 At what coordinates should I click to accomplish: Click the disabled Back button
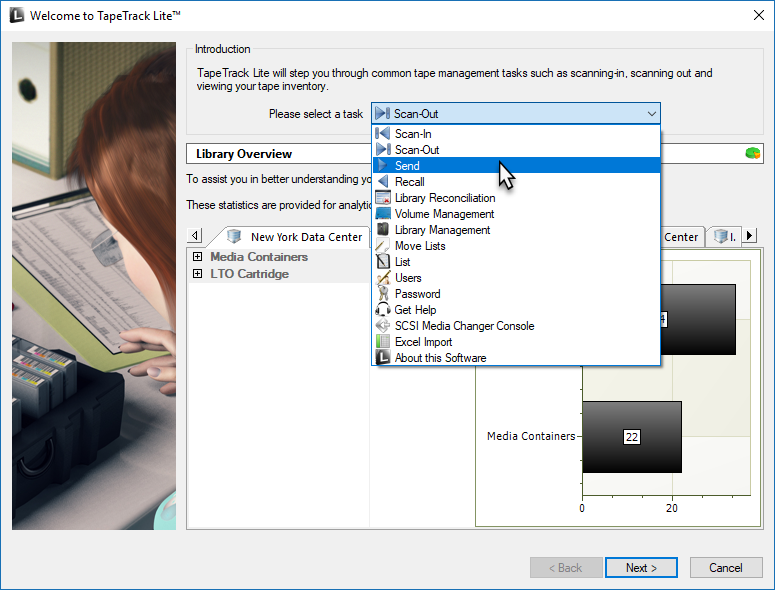tap(566, 568)
